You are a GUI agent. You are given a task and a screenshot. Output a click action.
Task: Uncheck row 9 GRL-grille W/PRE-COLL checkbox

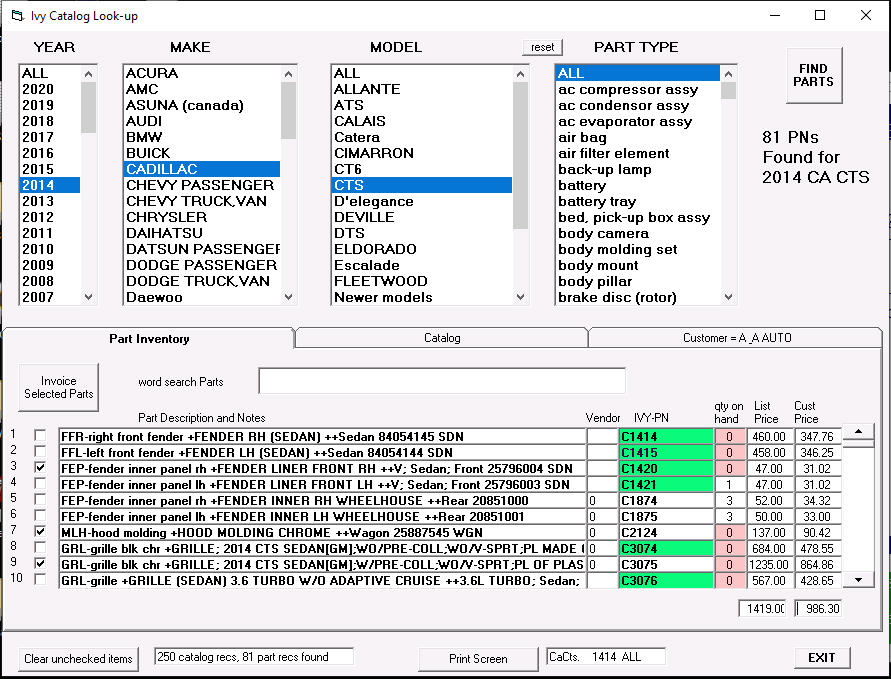40,564
